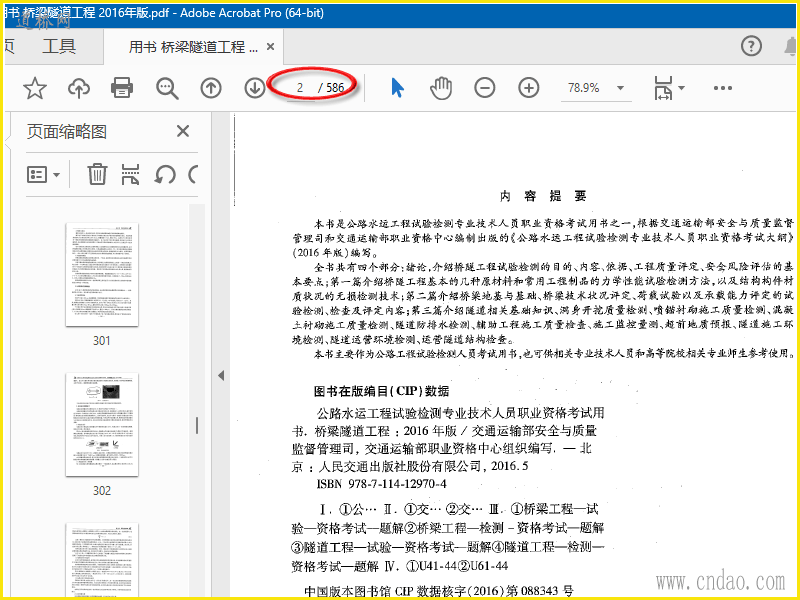Select page 301 thumbnail
Screen dimensions: 800x600
click(102, 274)
